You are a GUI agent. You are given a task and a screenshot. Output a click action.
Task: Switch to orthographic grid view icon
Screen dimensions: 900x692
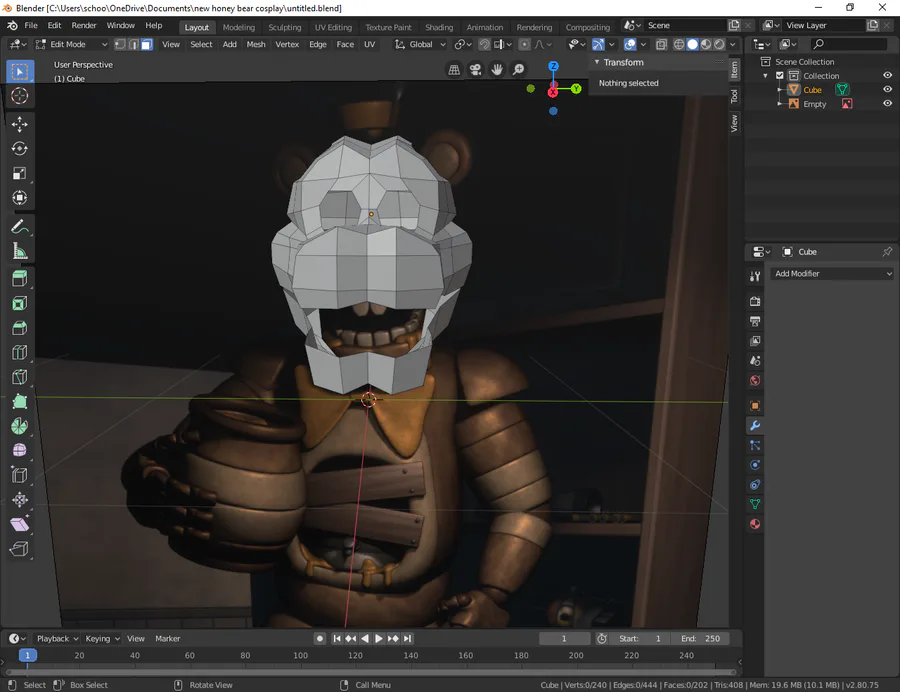click(454, 69)
